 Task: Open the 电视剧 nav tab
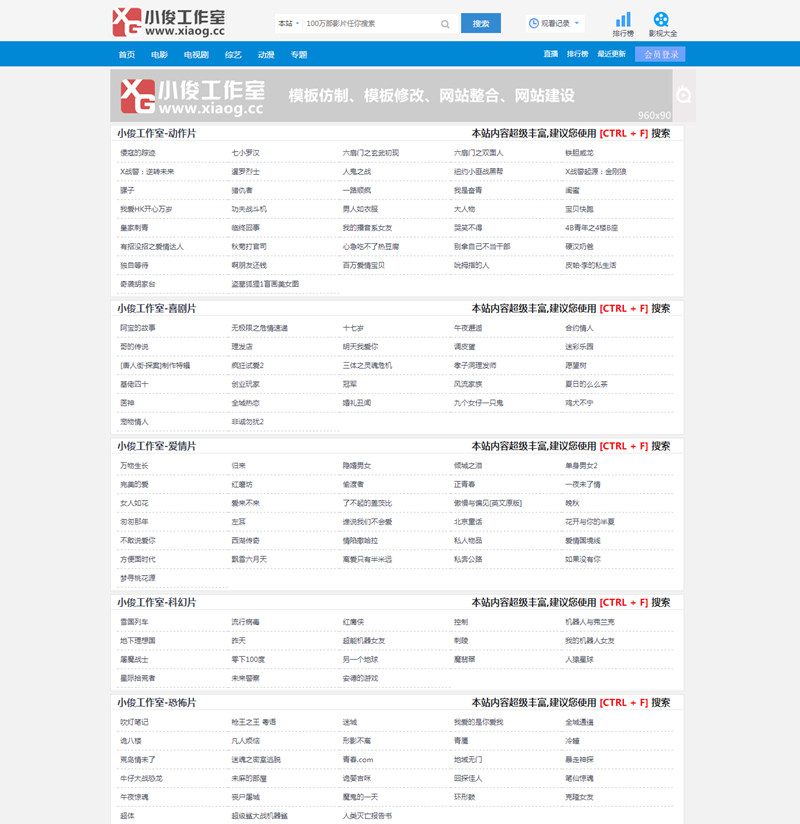[x=196, y=55]
